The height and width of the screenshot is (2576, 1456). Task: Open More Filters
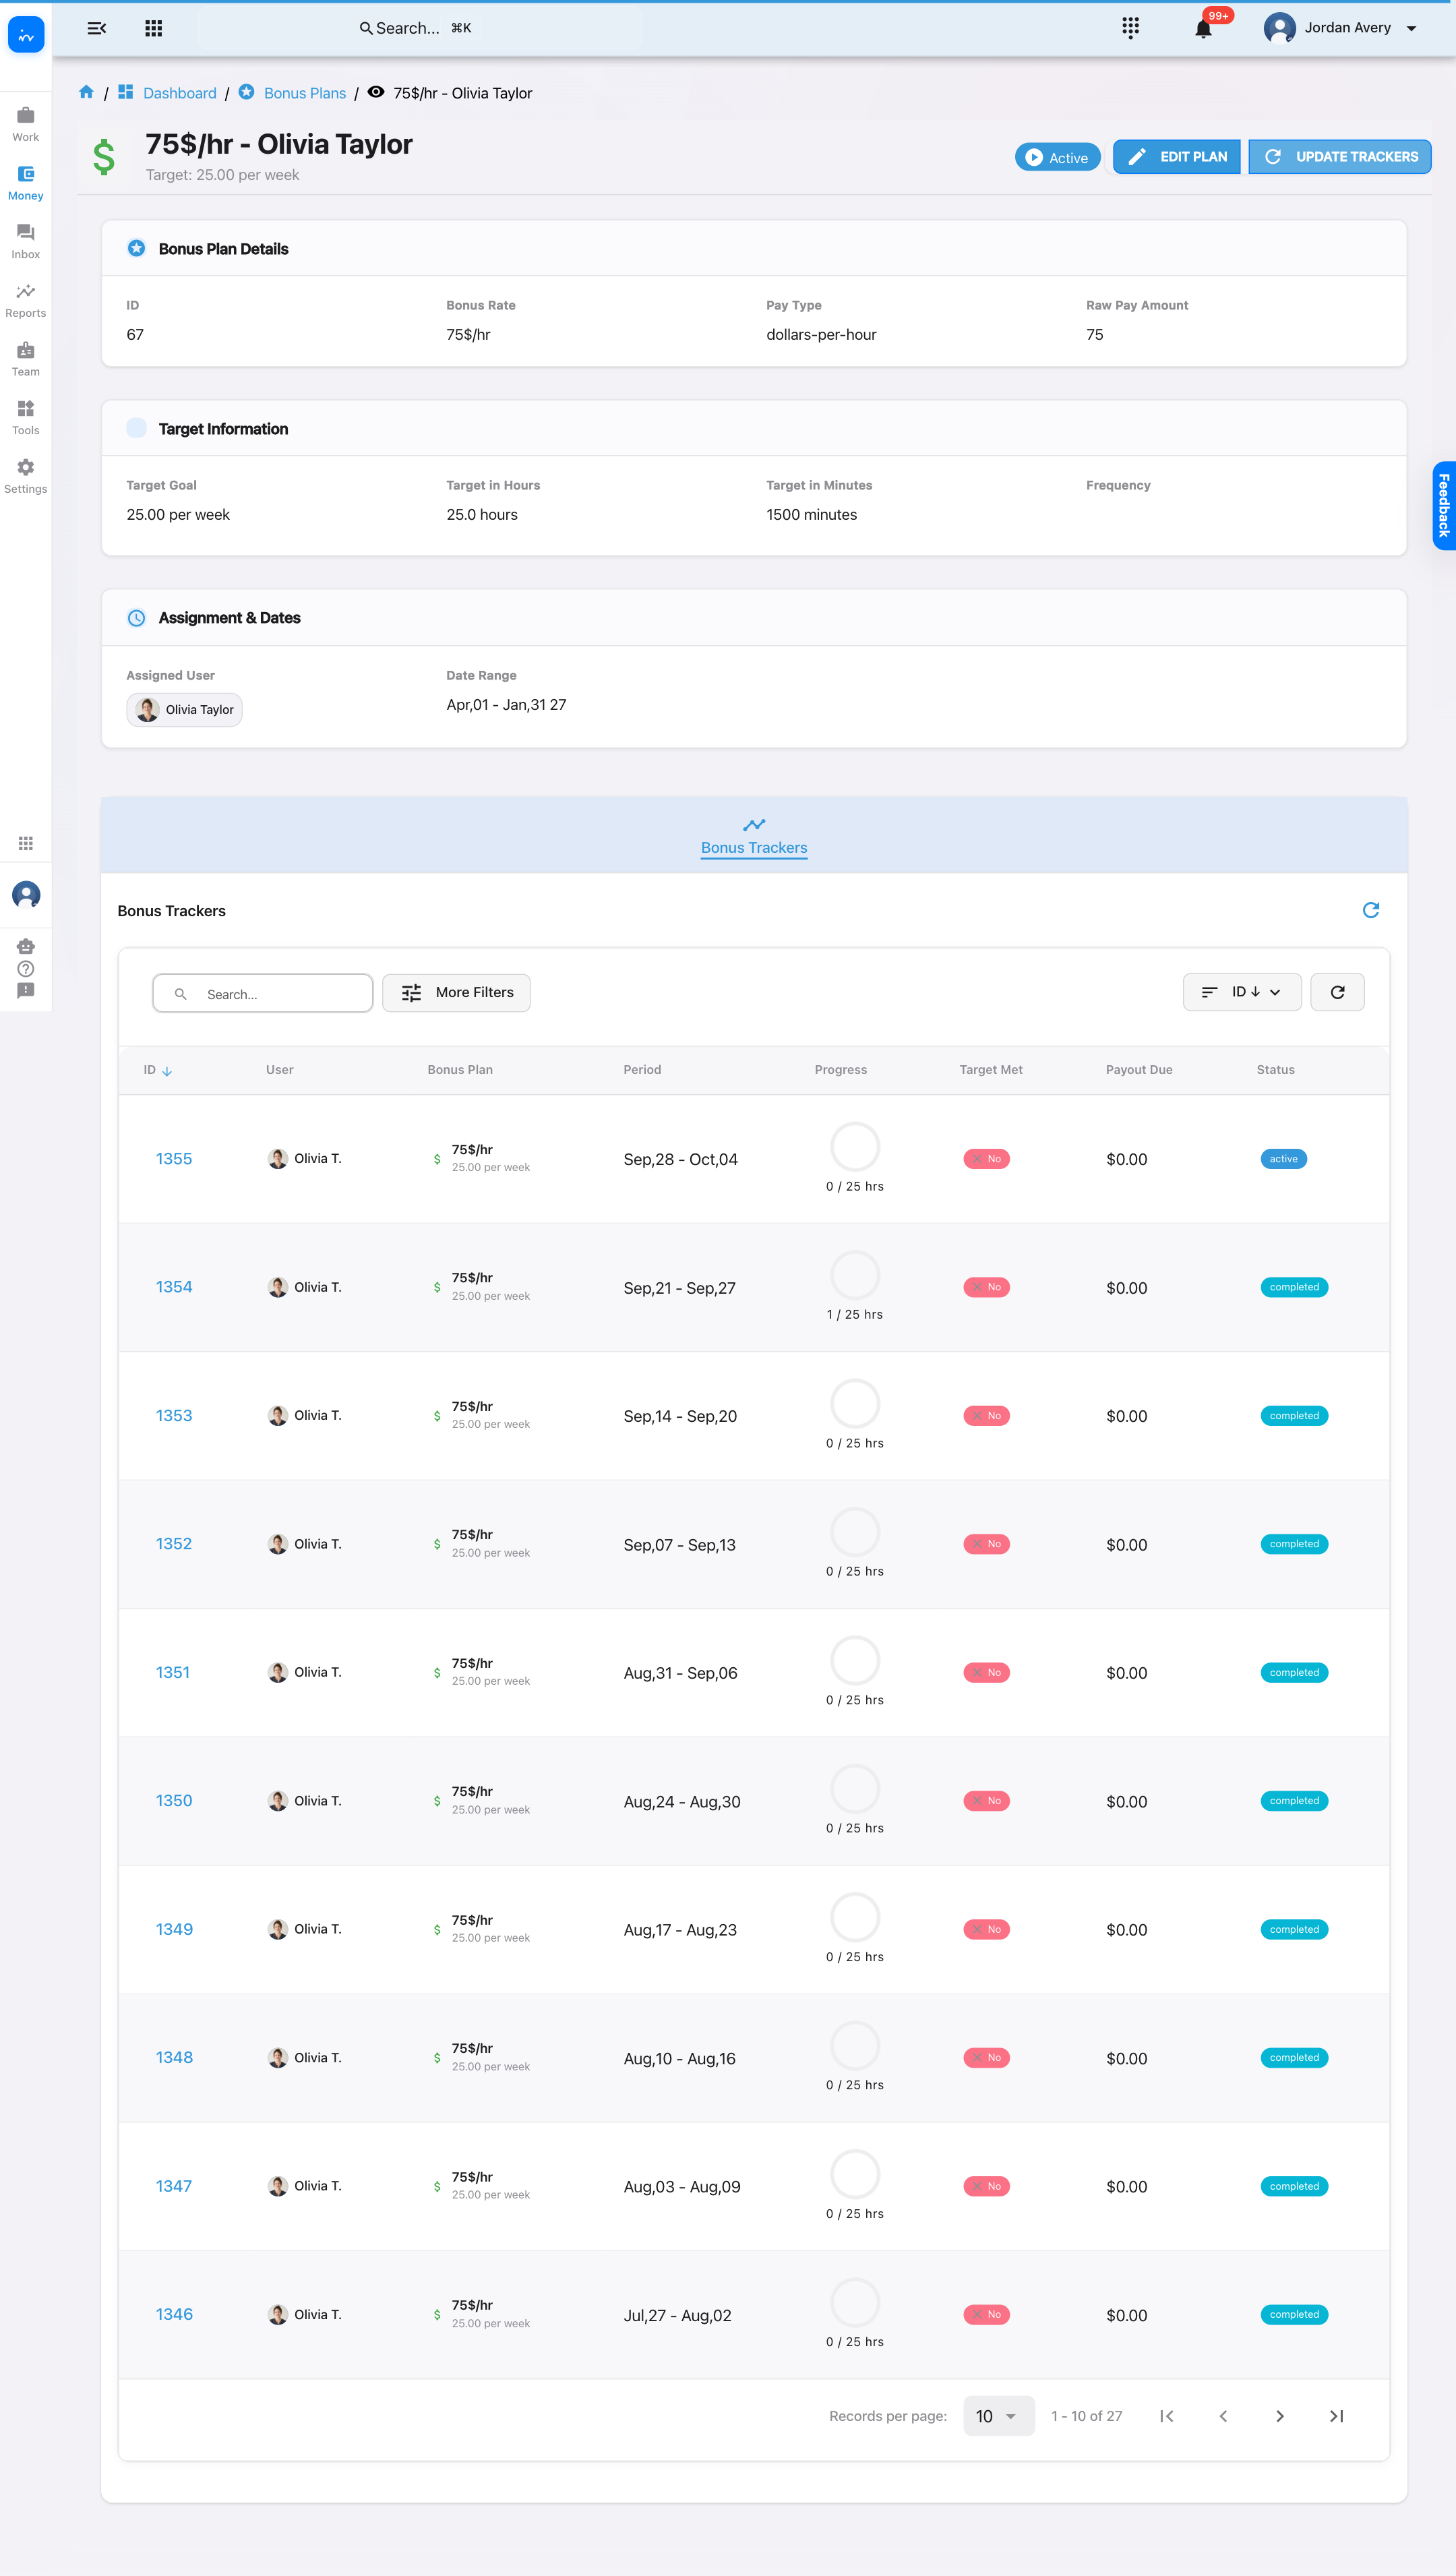click(456, 992)
